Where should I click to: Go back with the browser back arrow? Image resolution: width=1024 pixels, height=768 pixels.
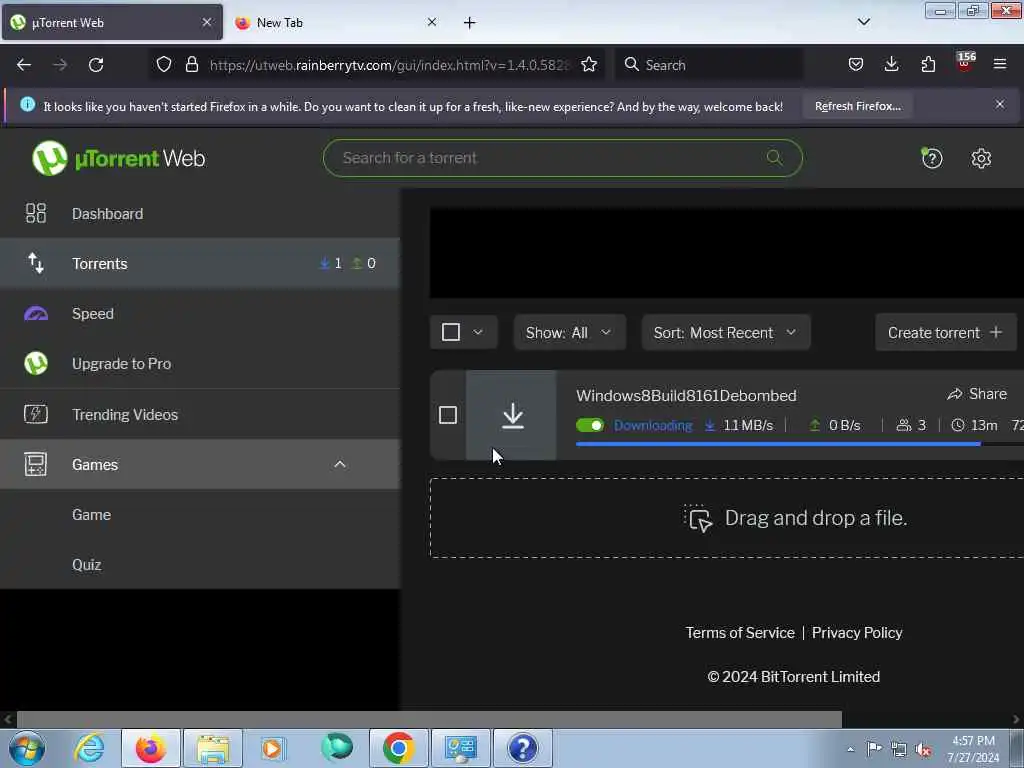click(x=24, y=65)
